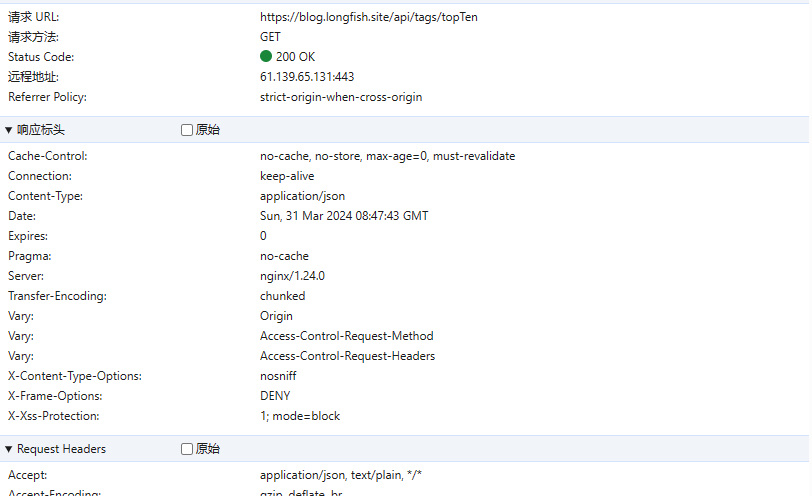Click the Cache-Control header value

[387, 156]
